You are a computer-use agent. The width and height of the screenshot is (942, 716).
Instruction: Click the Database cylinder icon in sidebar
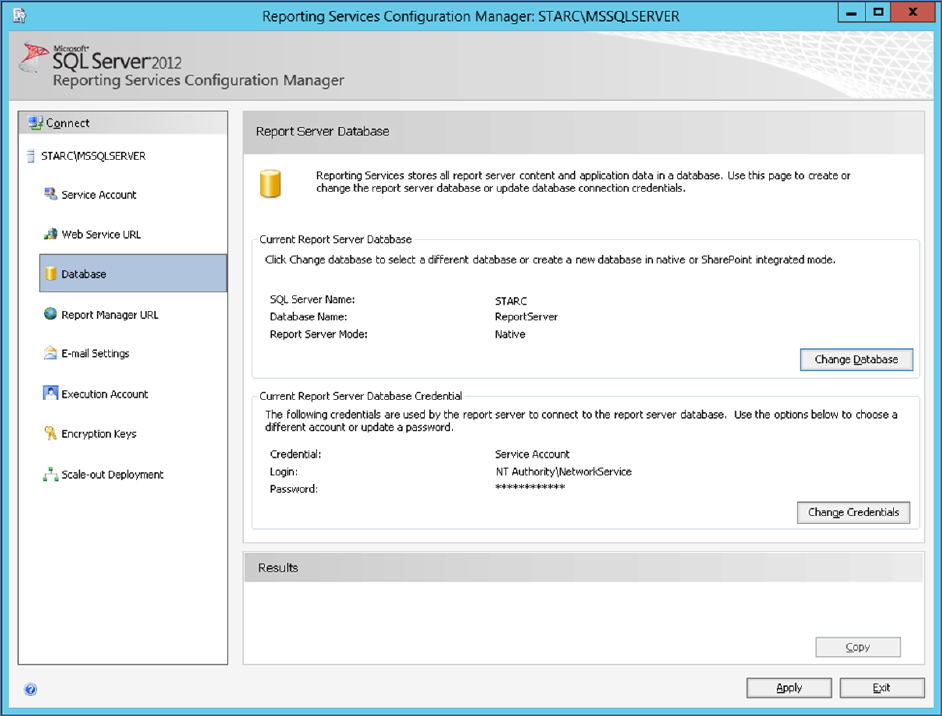[50, 274]
